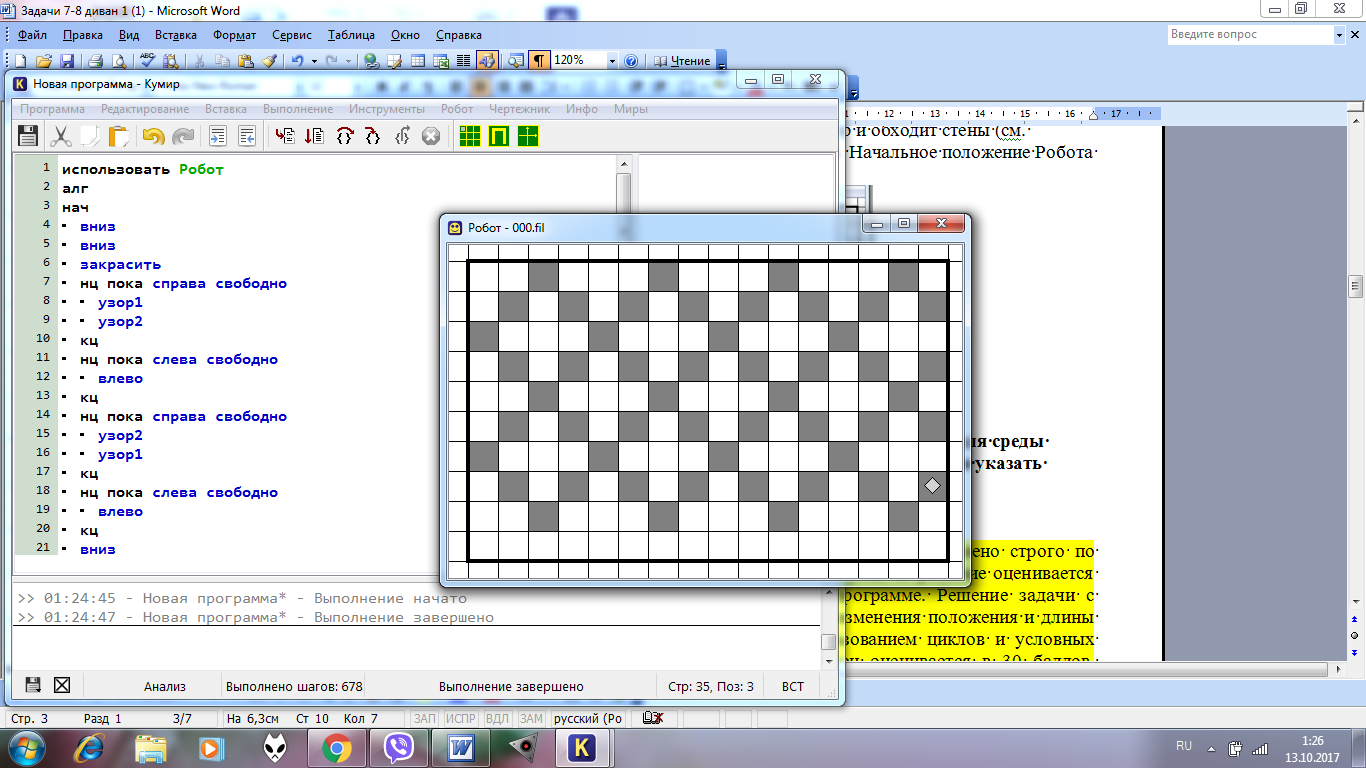Click the Анализ status bar section in Kumir
Viewport: 1366px width, 768px height.
click(164, 686)
